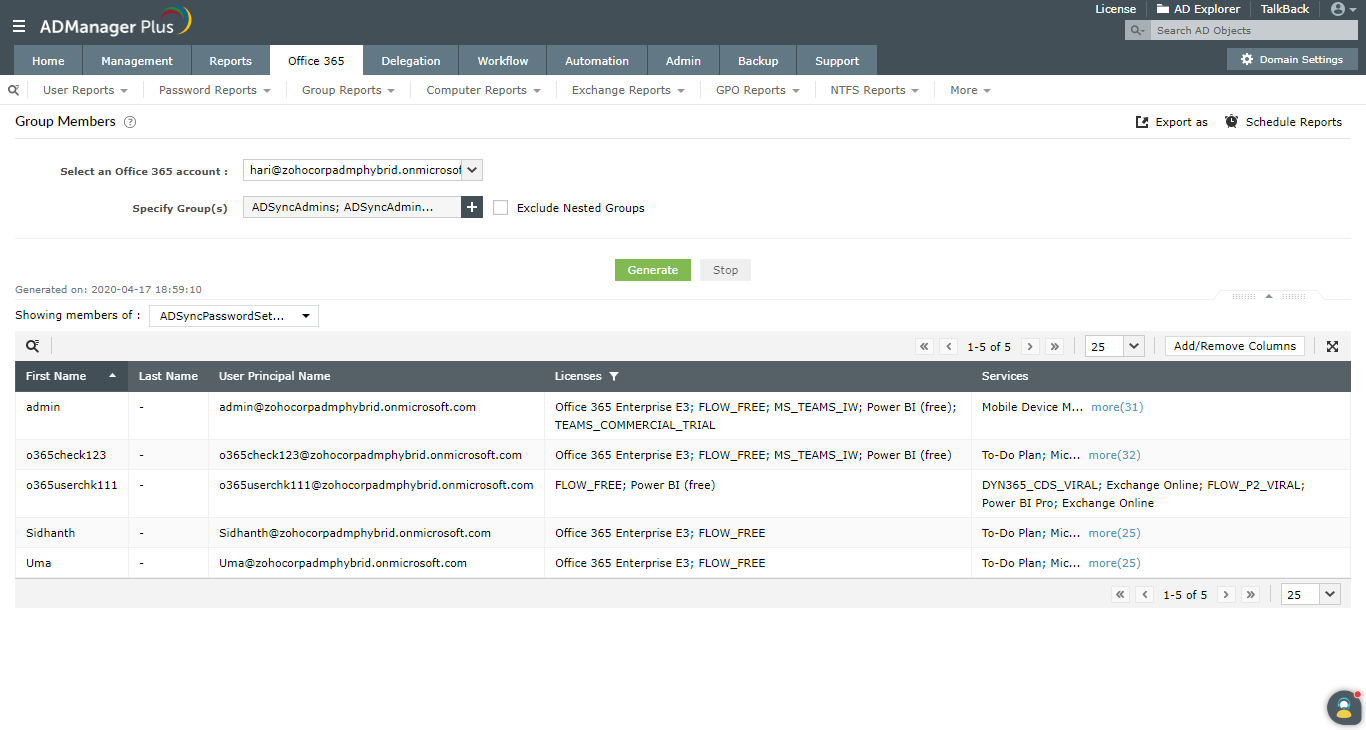The image size is (1366, 730).
Task: Expand the Computer Reports menu
Action: pos(483,90)
